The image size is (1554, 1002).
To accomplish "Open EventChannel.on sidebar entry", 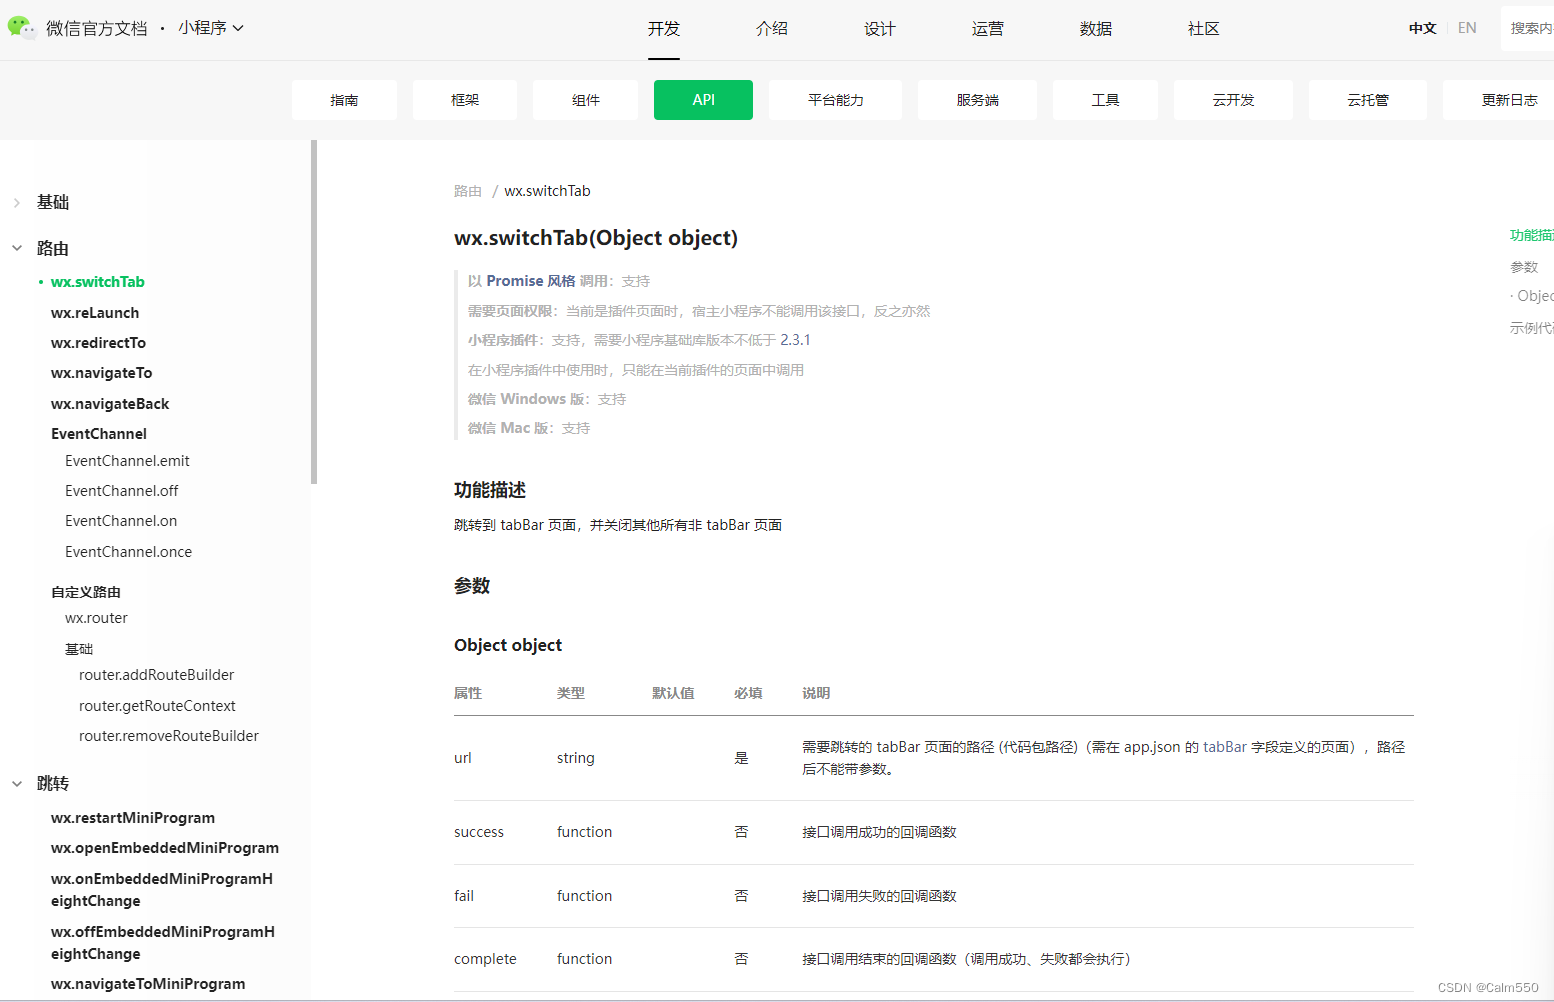I will (121, 521).
